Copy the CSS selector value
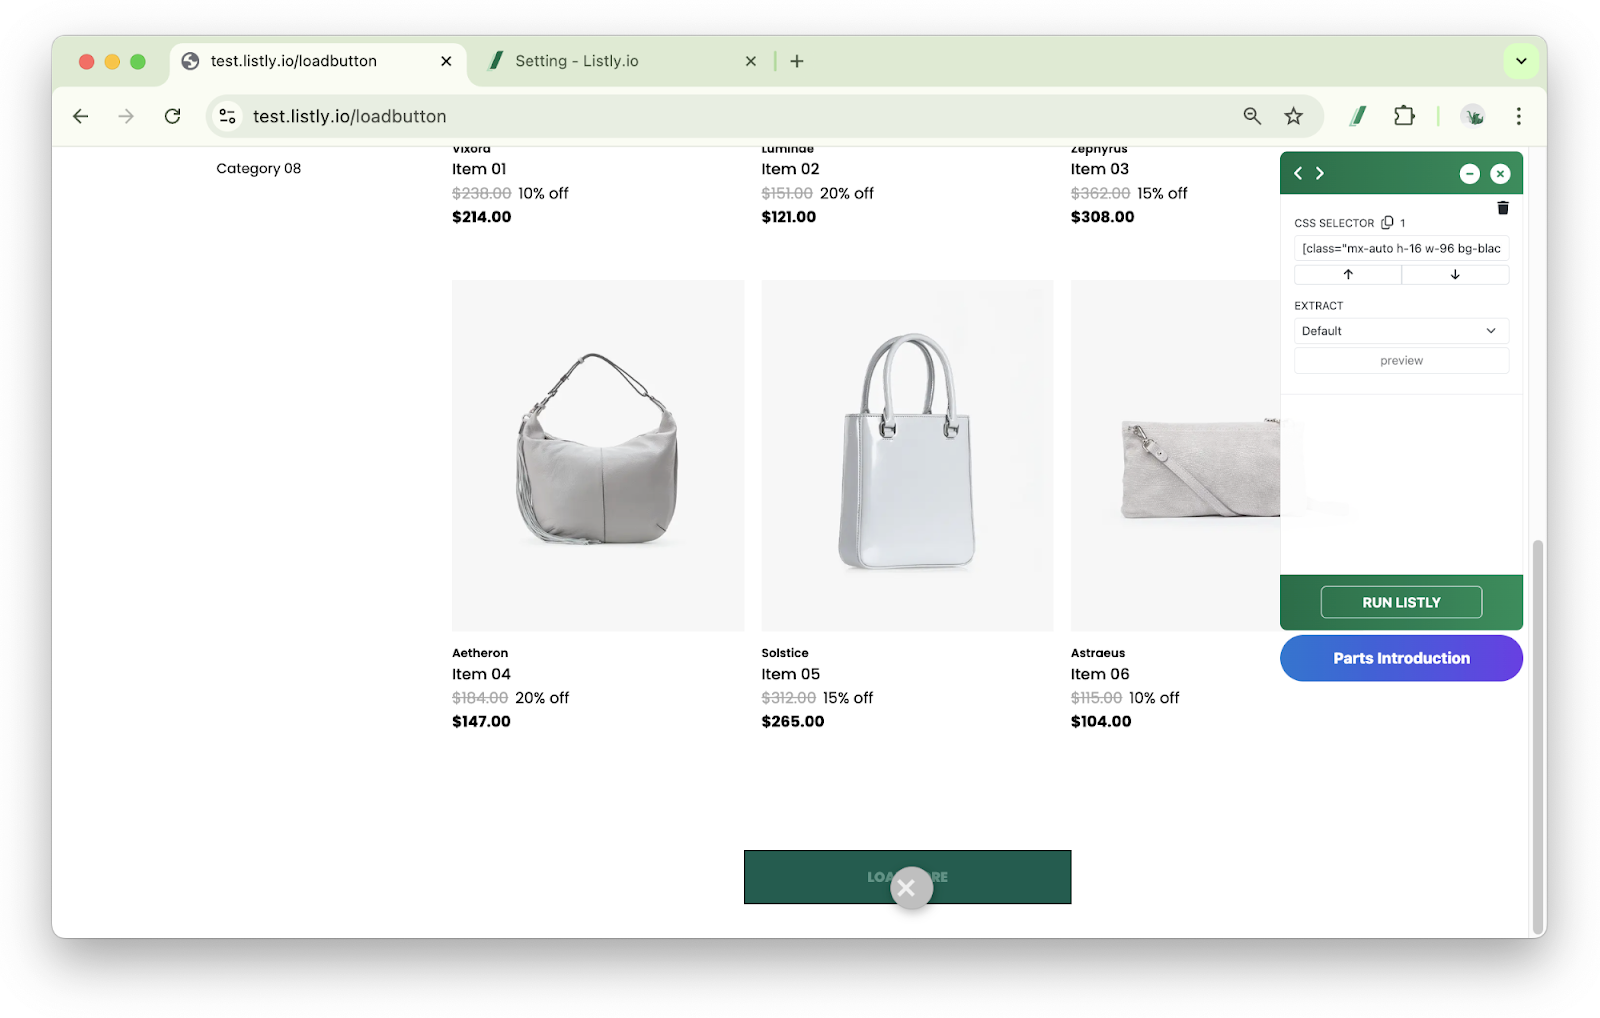The height and width of the screenshot is (1018, 1600). click(x=1387, y=223)
